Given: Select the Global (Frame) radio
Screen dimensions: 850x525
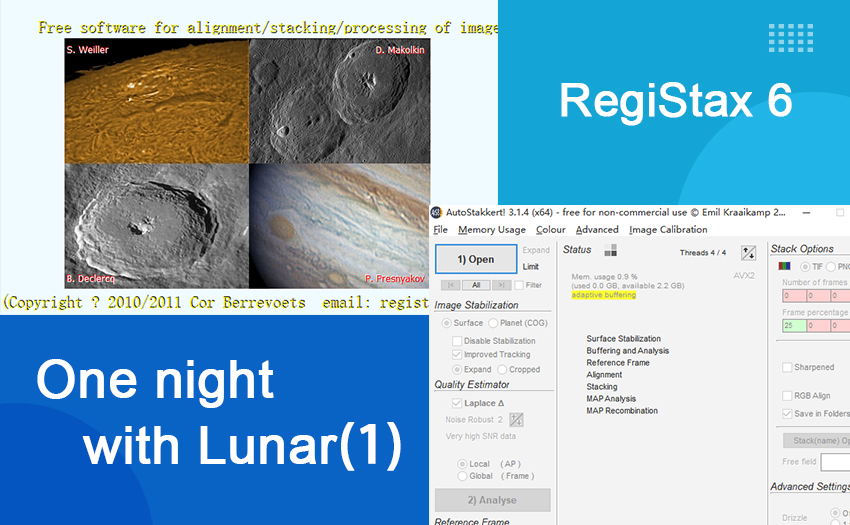Looking at the screenshot, I should pyautogui.click(x=462, y=476).
